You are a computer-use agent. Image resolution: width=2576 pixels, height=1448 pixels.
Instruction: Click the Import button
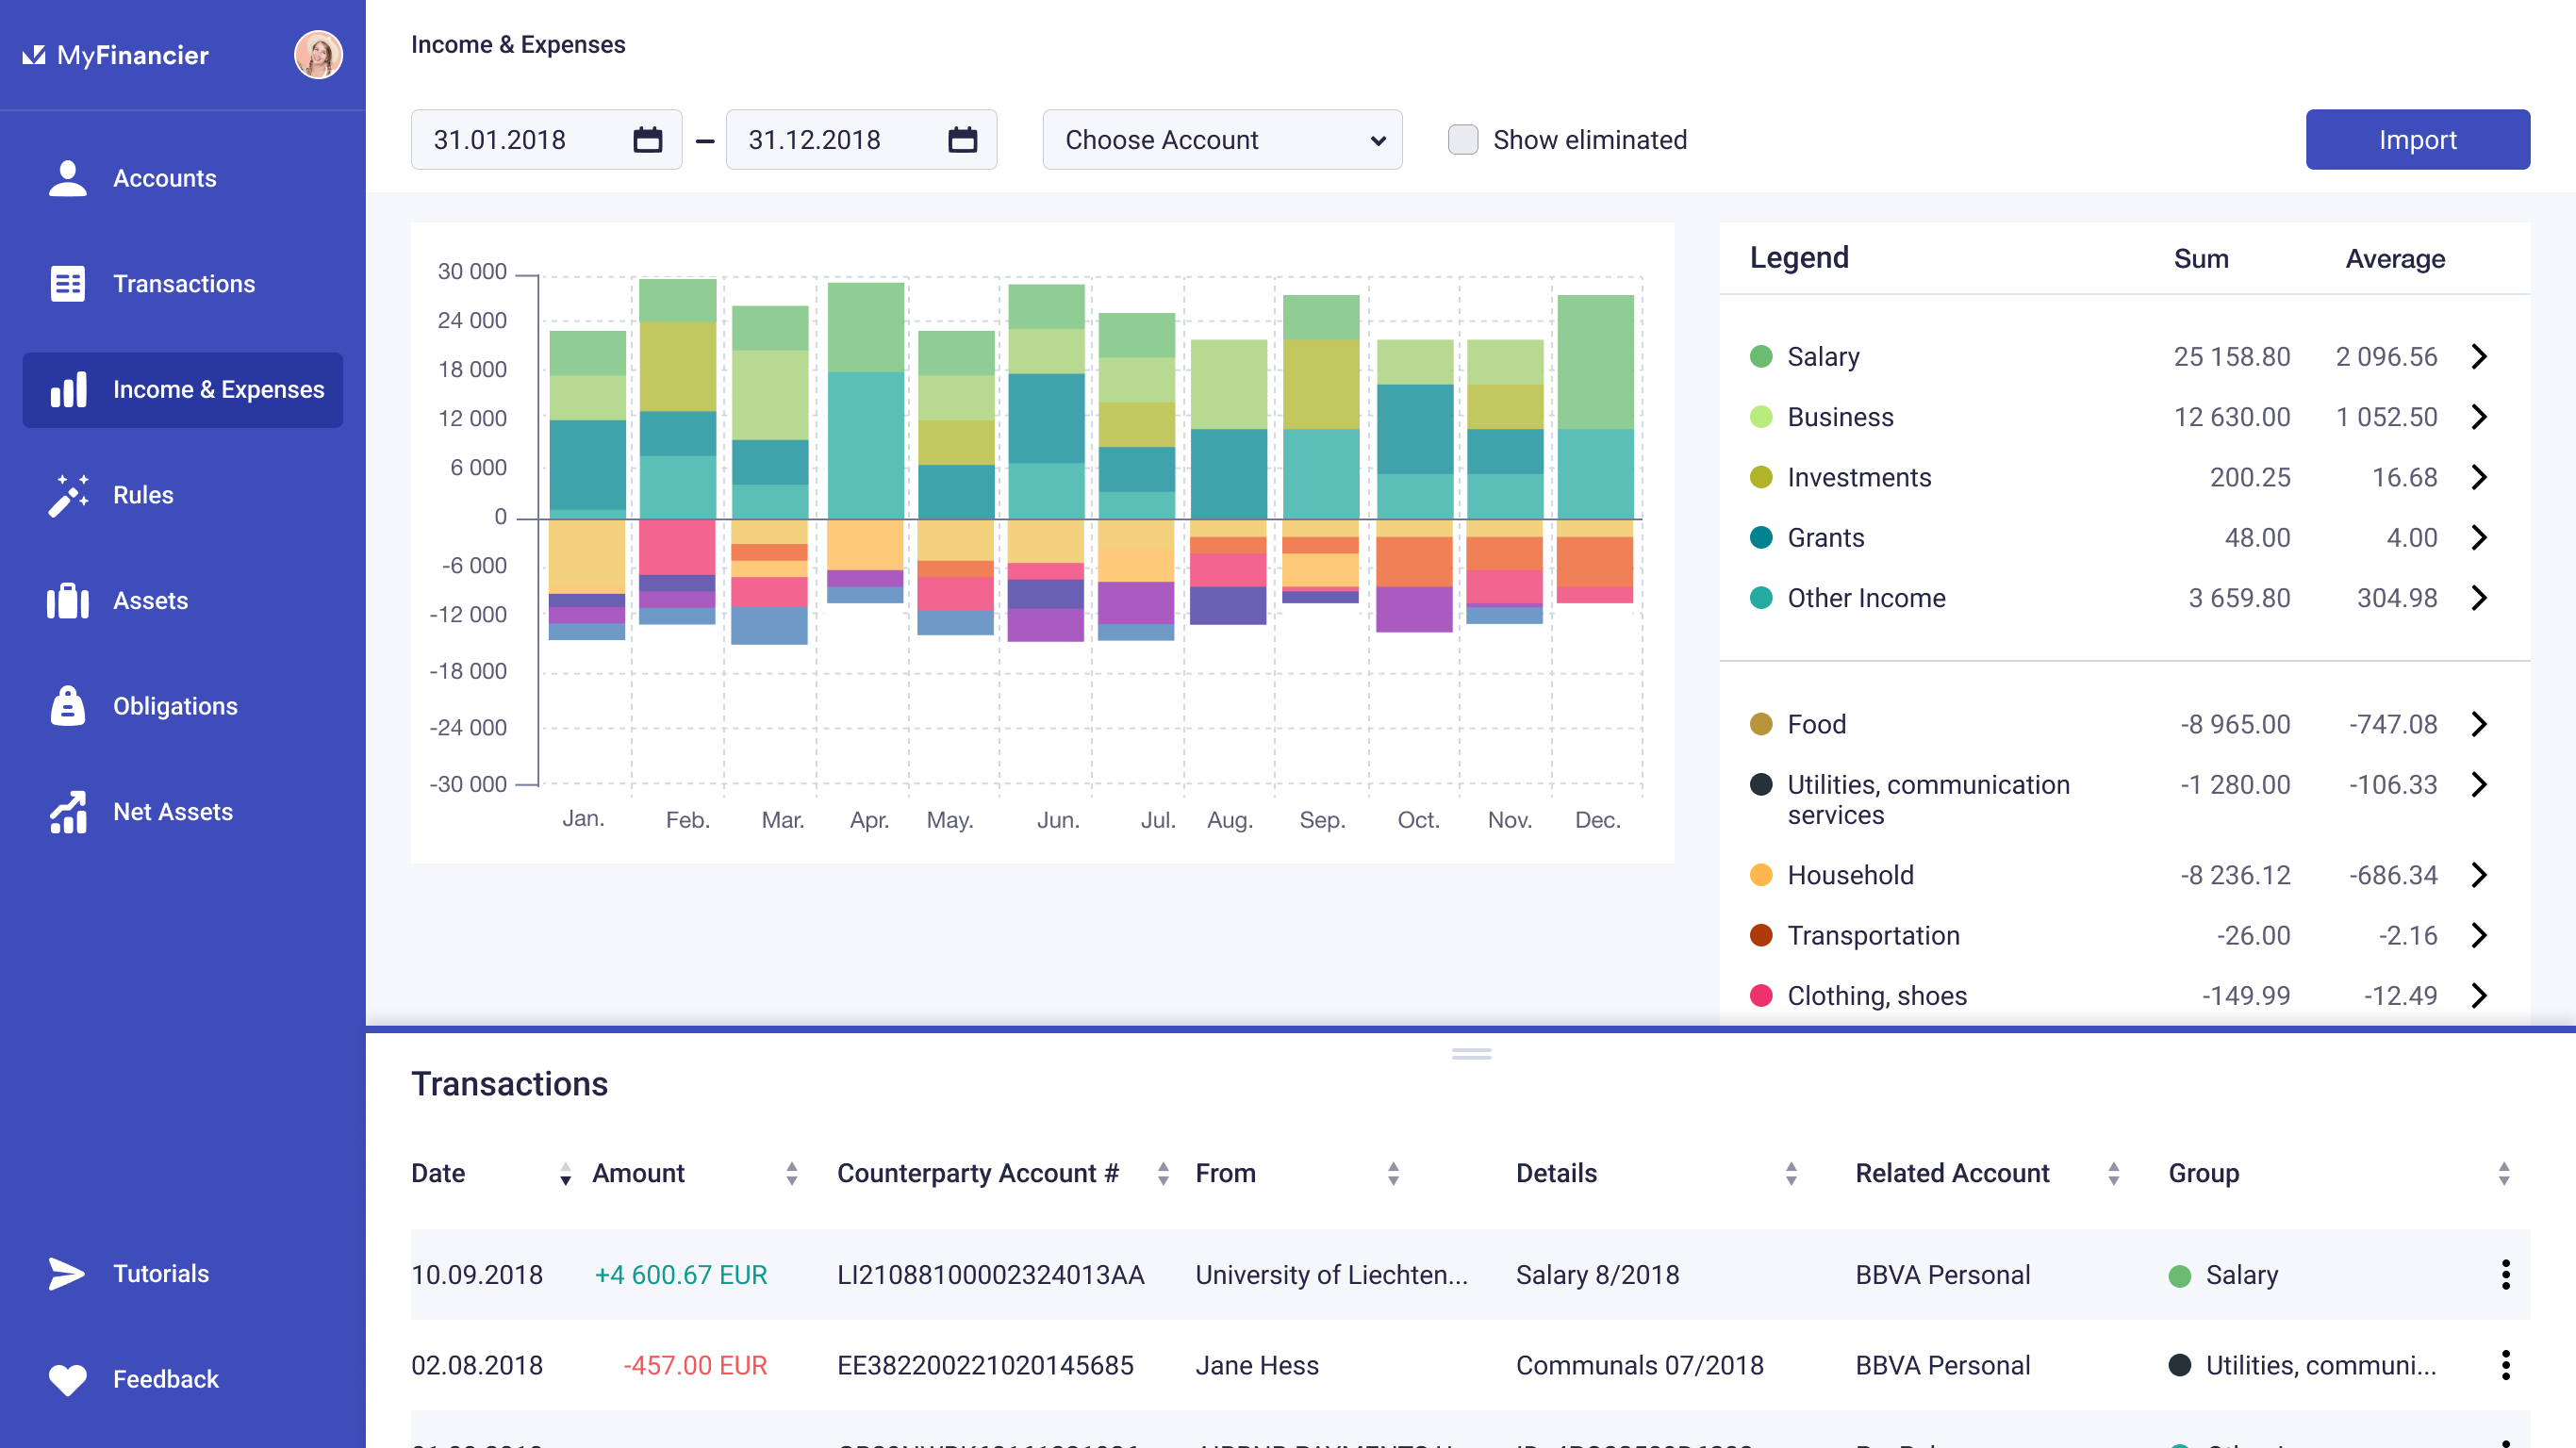[x=2417, y=140]
